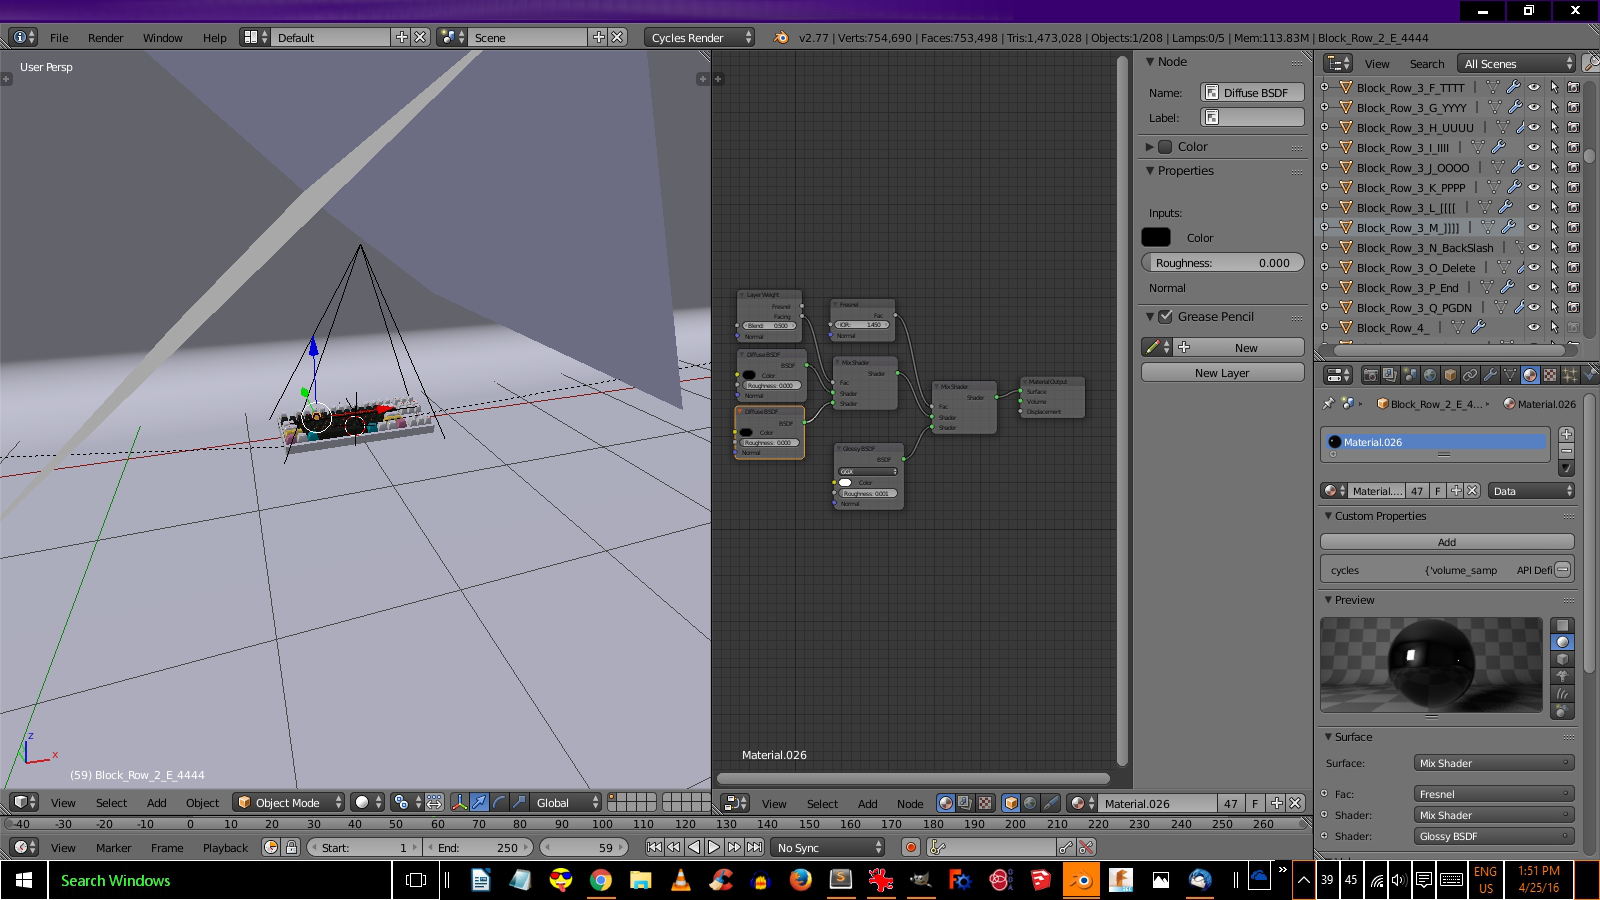The width and height of the screenshot is (1600, 900).
Task: Open the World properties globe tab
Action: click(1430, 375)
